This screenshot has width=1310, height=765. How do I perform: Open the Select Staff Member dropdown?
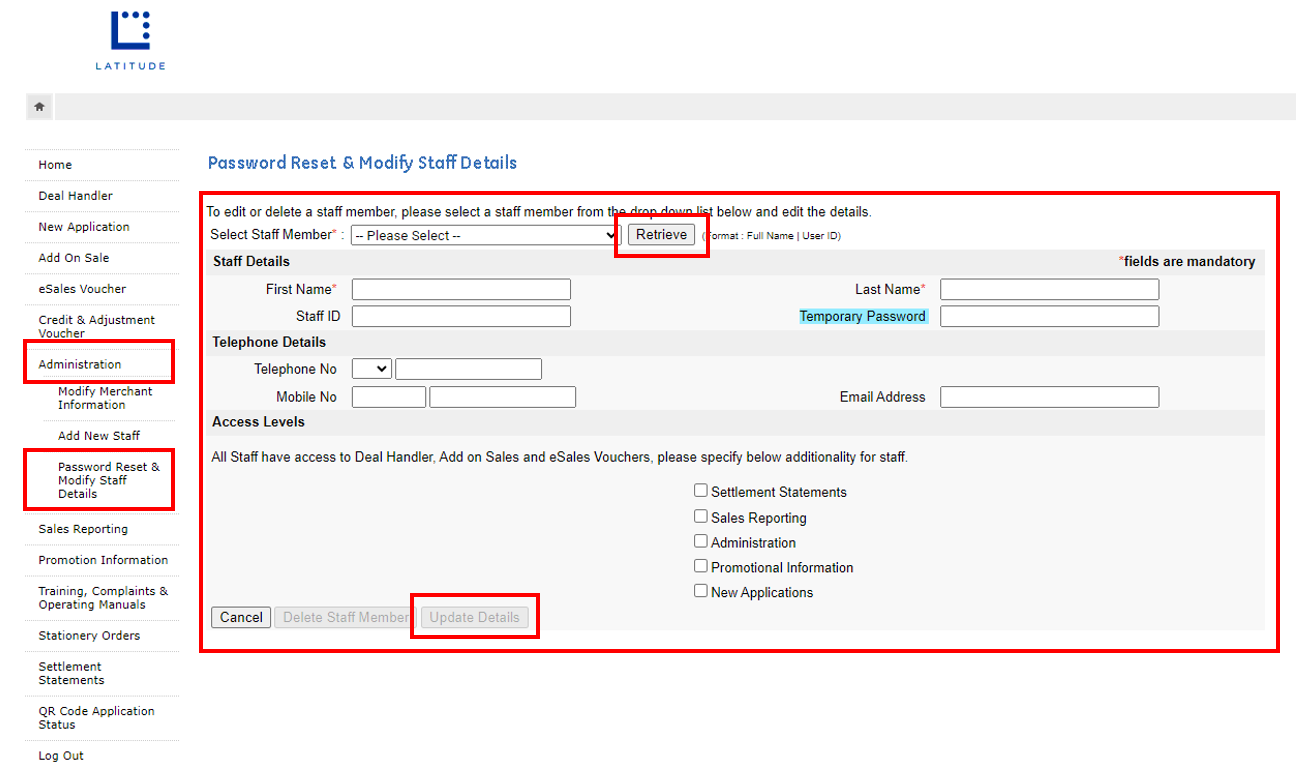pos(486,235)
